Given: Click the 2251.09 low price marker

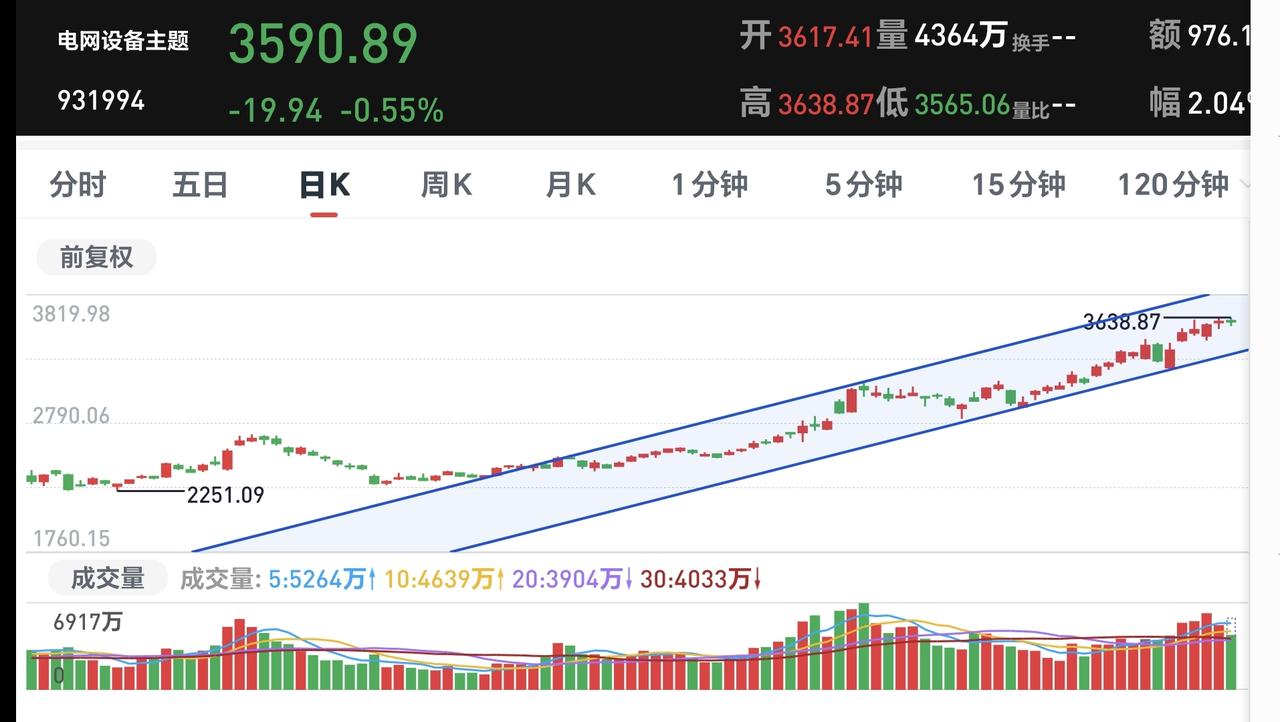Looking at the screenshot, I should click(x=225, y=495).
